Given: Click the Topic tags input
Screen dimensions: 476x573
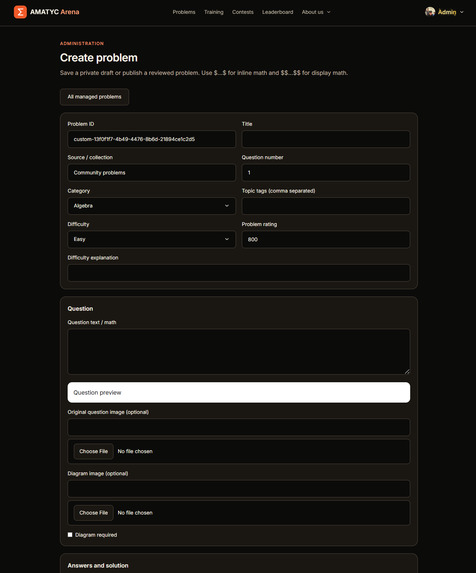Looking at the screenshot, I should [x=325, y=206].
